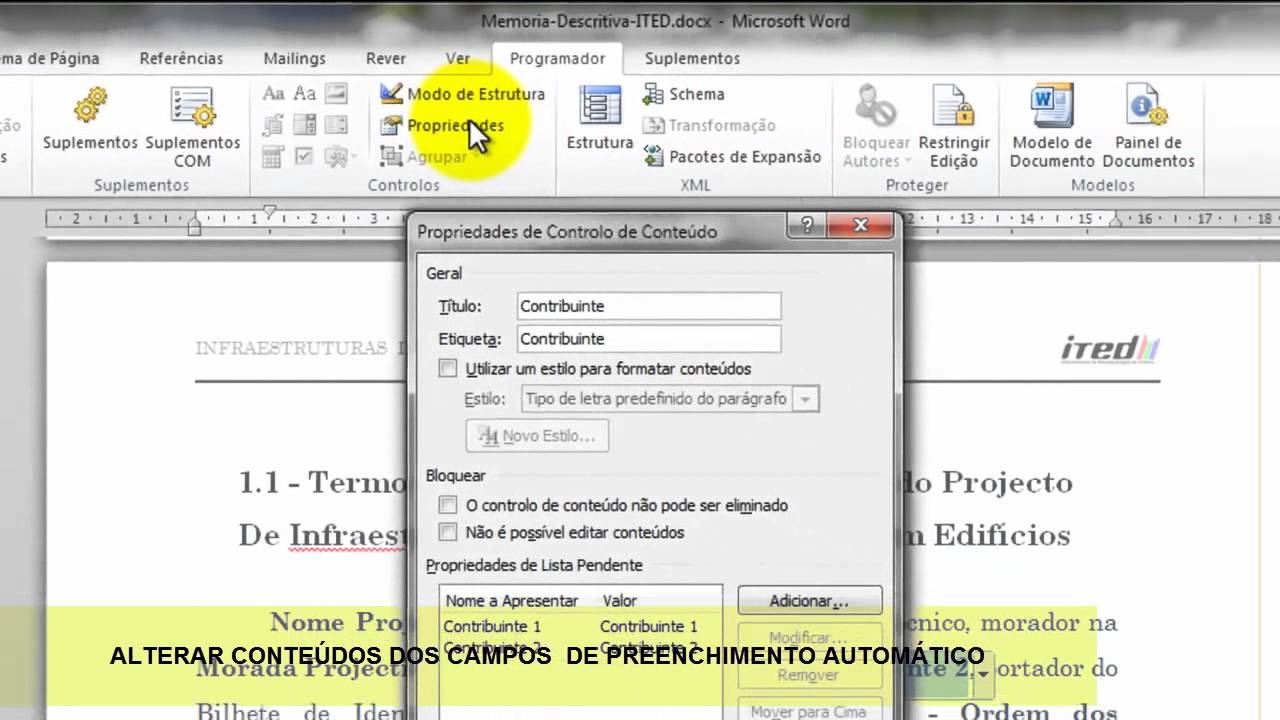This screenshot has height=720, width=1280.
Task: Close the Propriedades de Controlo de Conteúdo dialog
Action: point(860,226)
